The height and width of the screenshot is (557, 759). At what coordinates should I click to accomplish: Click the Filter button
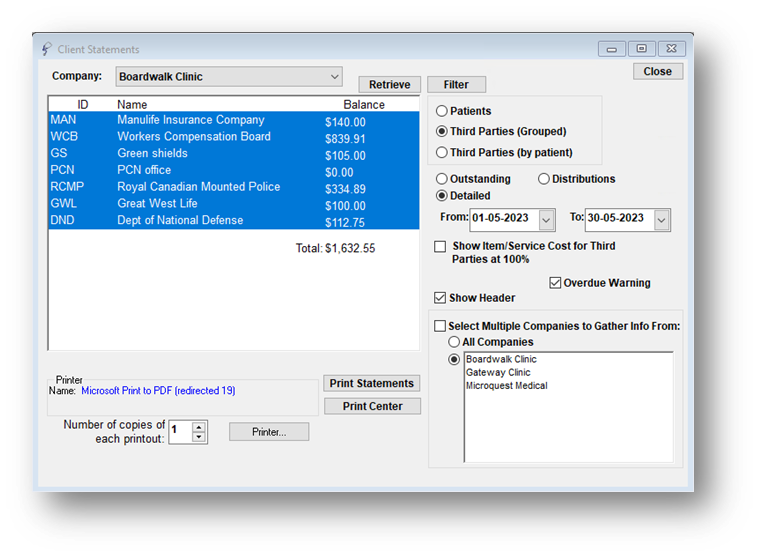tap(456, 85)
